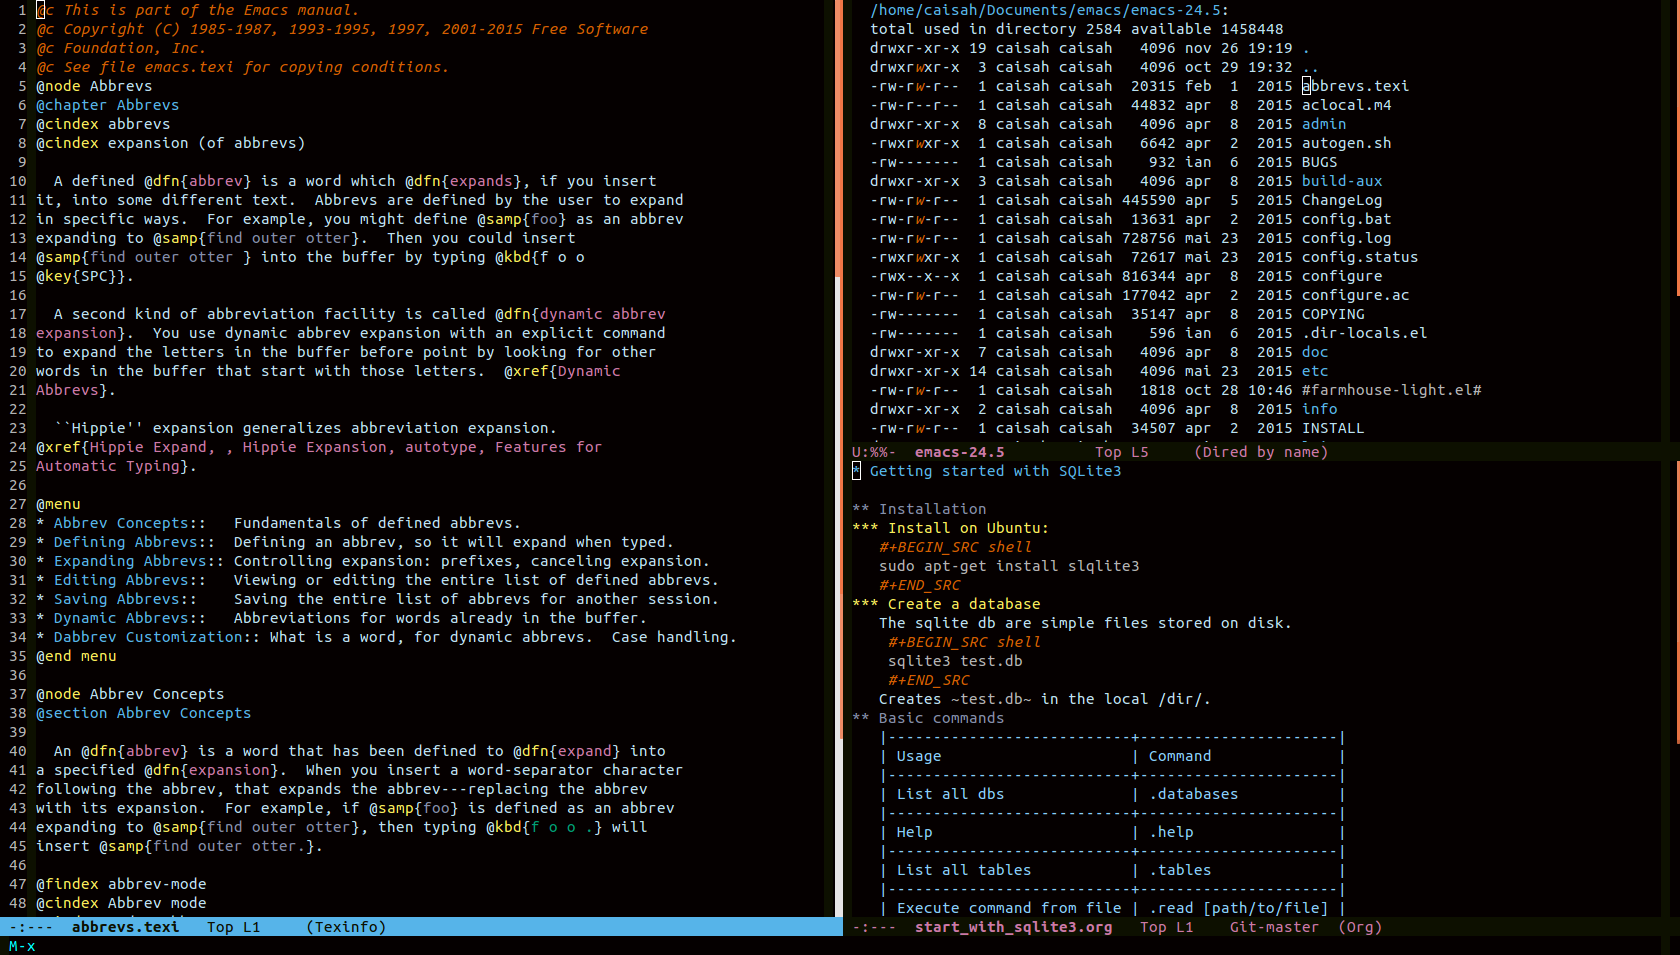Open the configure script entry
The width and height of the screenshot is (1680, 955).
tap(1342, 276)
